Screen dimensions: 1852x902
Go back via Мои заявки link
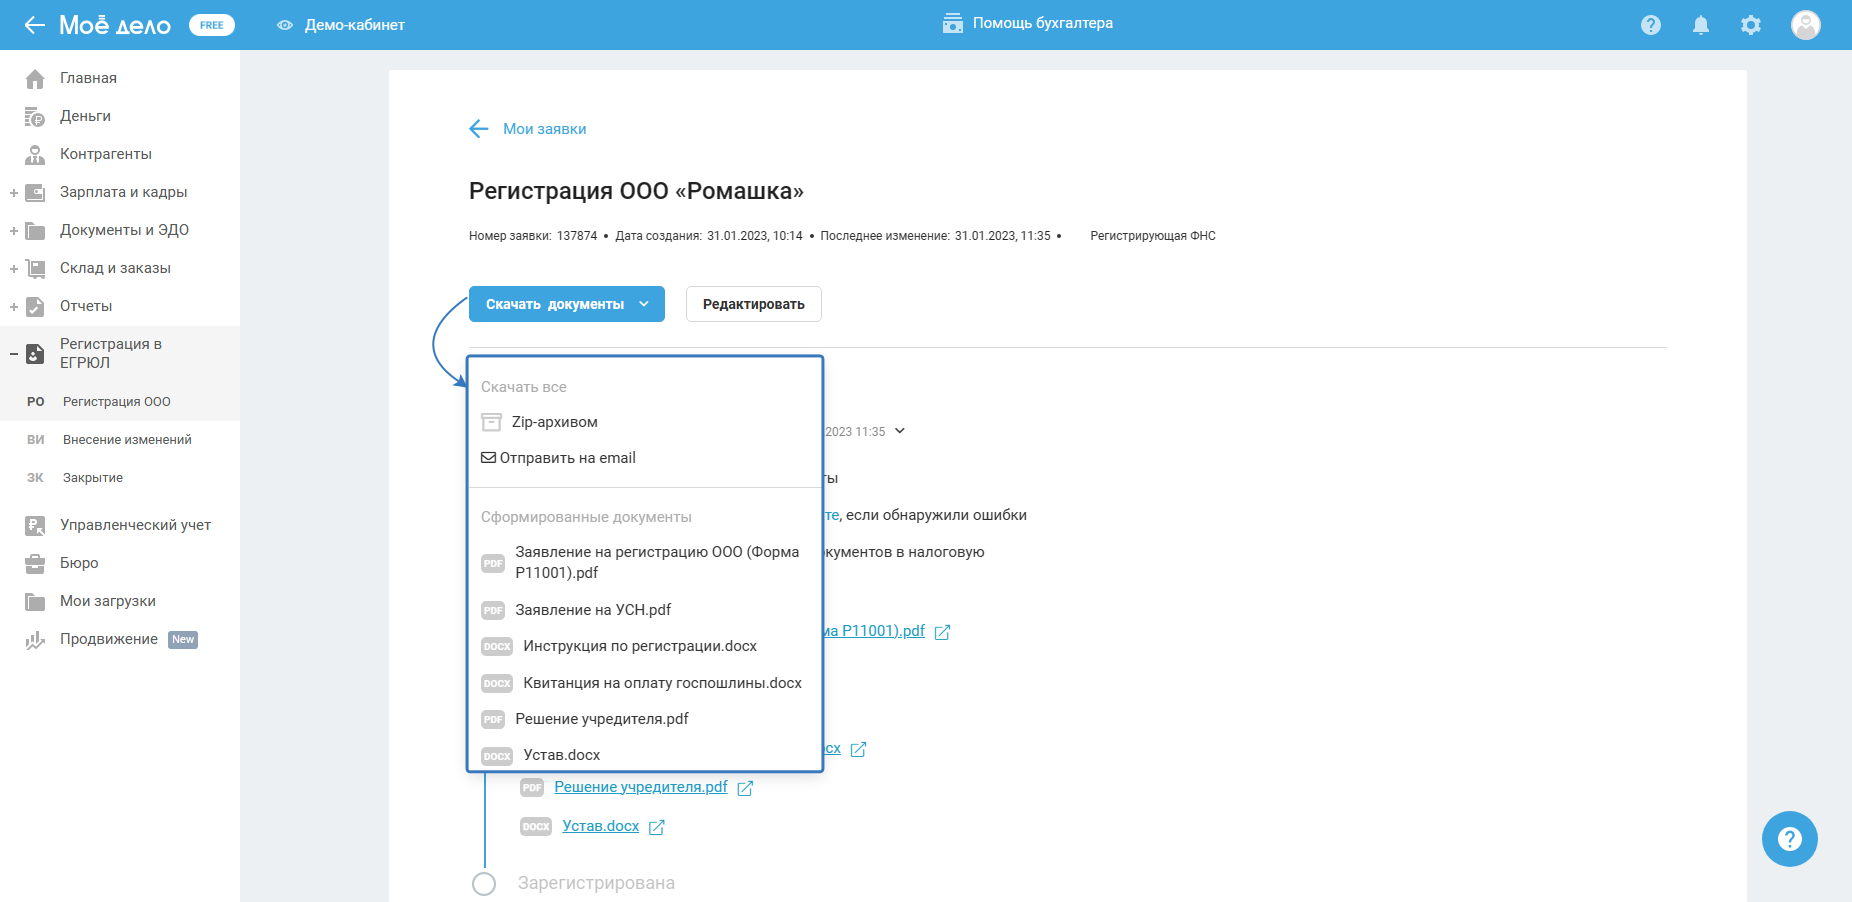click(x=544, y=129)
